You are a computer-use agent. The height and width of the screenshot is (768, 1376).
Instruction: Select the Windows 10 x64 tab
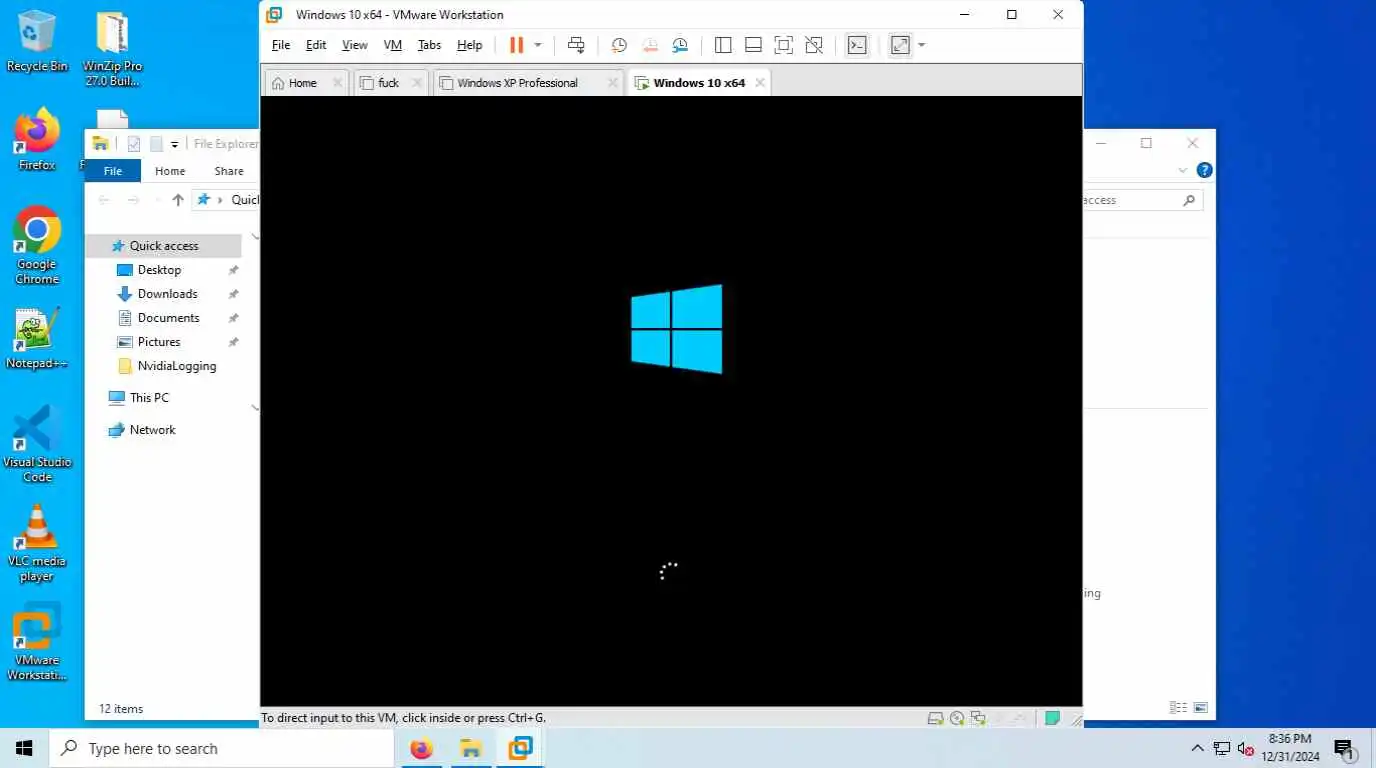(x=699, y=83)
